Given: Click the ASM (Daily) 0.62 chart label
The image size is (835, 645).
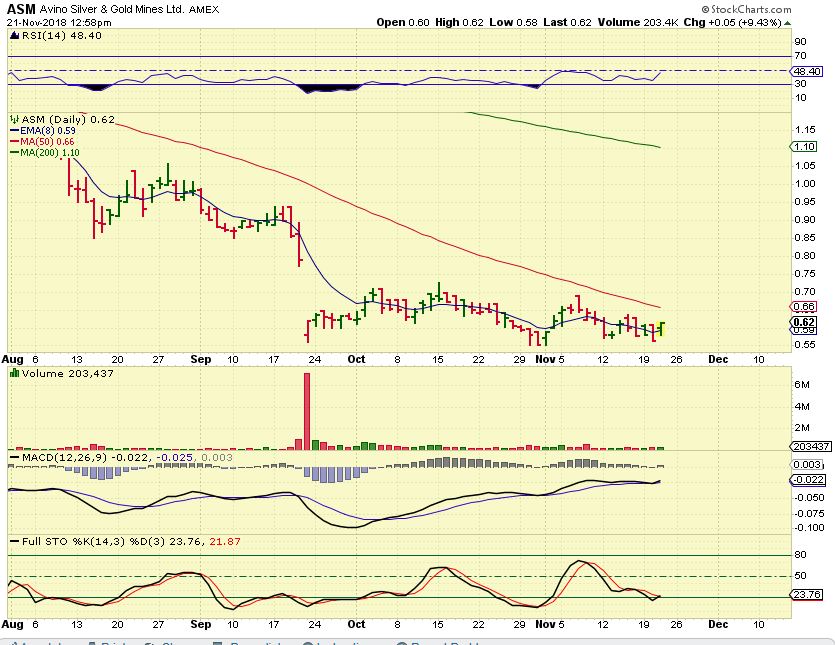Looking at the screenshot, I should tap(68, 120).
